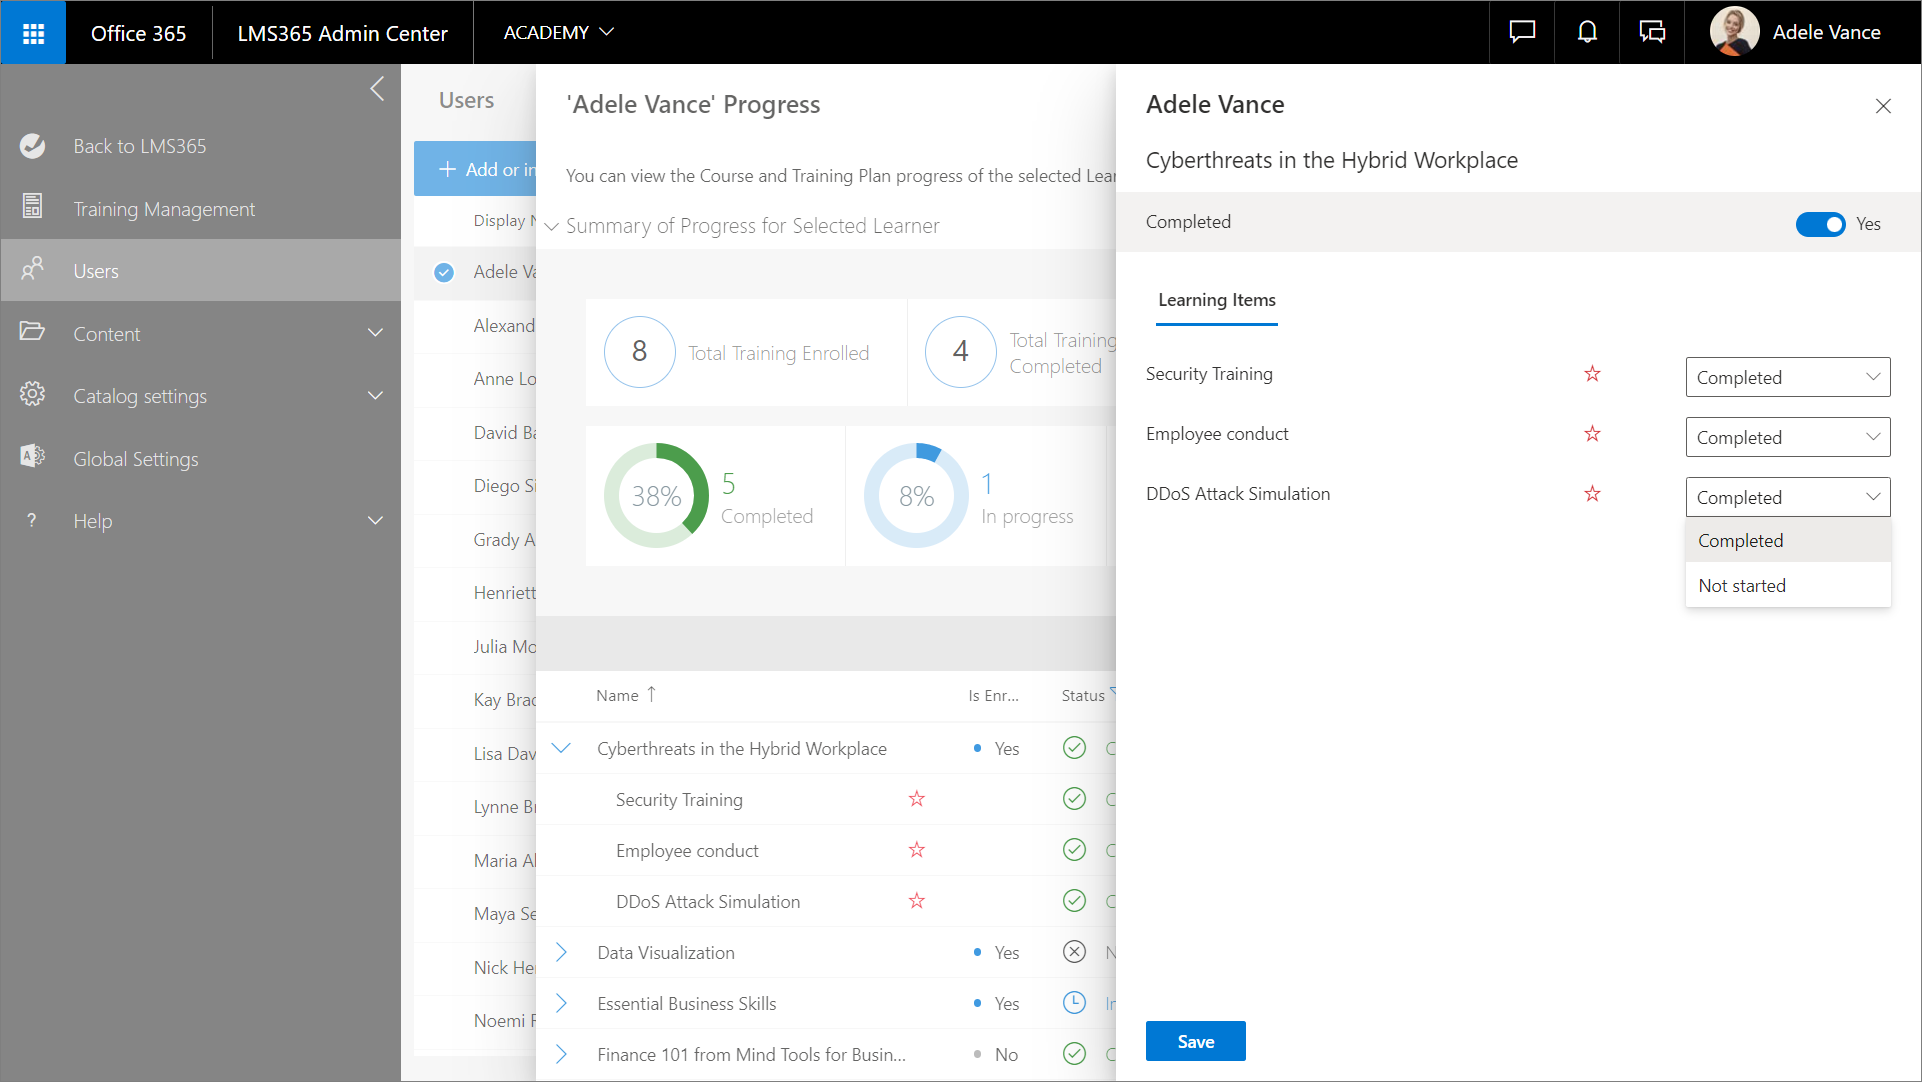The image size is (1922, 1082).
Task: Switch to the Learning Items tab
Action: 1216,300
